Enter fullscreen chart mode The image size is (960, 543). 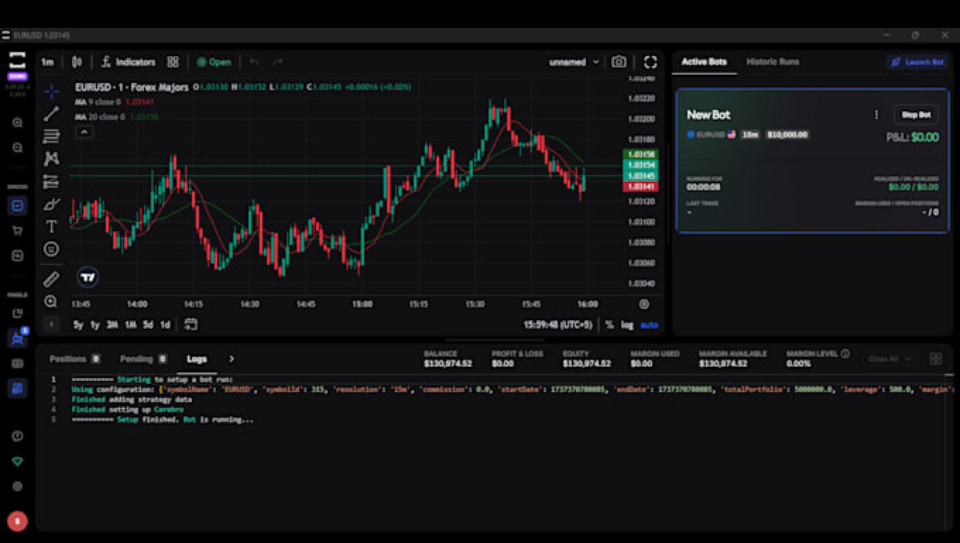point(651,62)
